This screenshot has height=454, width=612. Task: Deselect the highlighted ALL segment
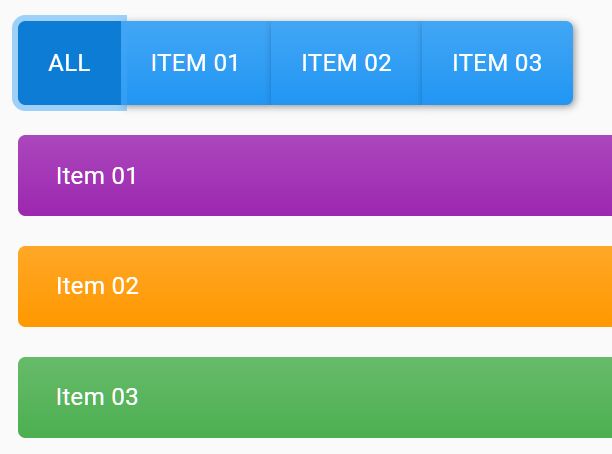[x=69, y=63]
